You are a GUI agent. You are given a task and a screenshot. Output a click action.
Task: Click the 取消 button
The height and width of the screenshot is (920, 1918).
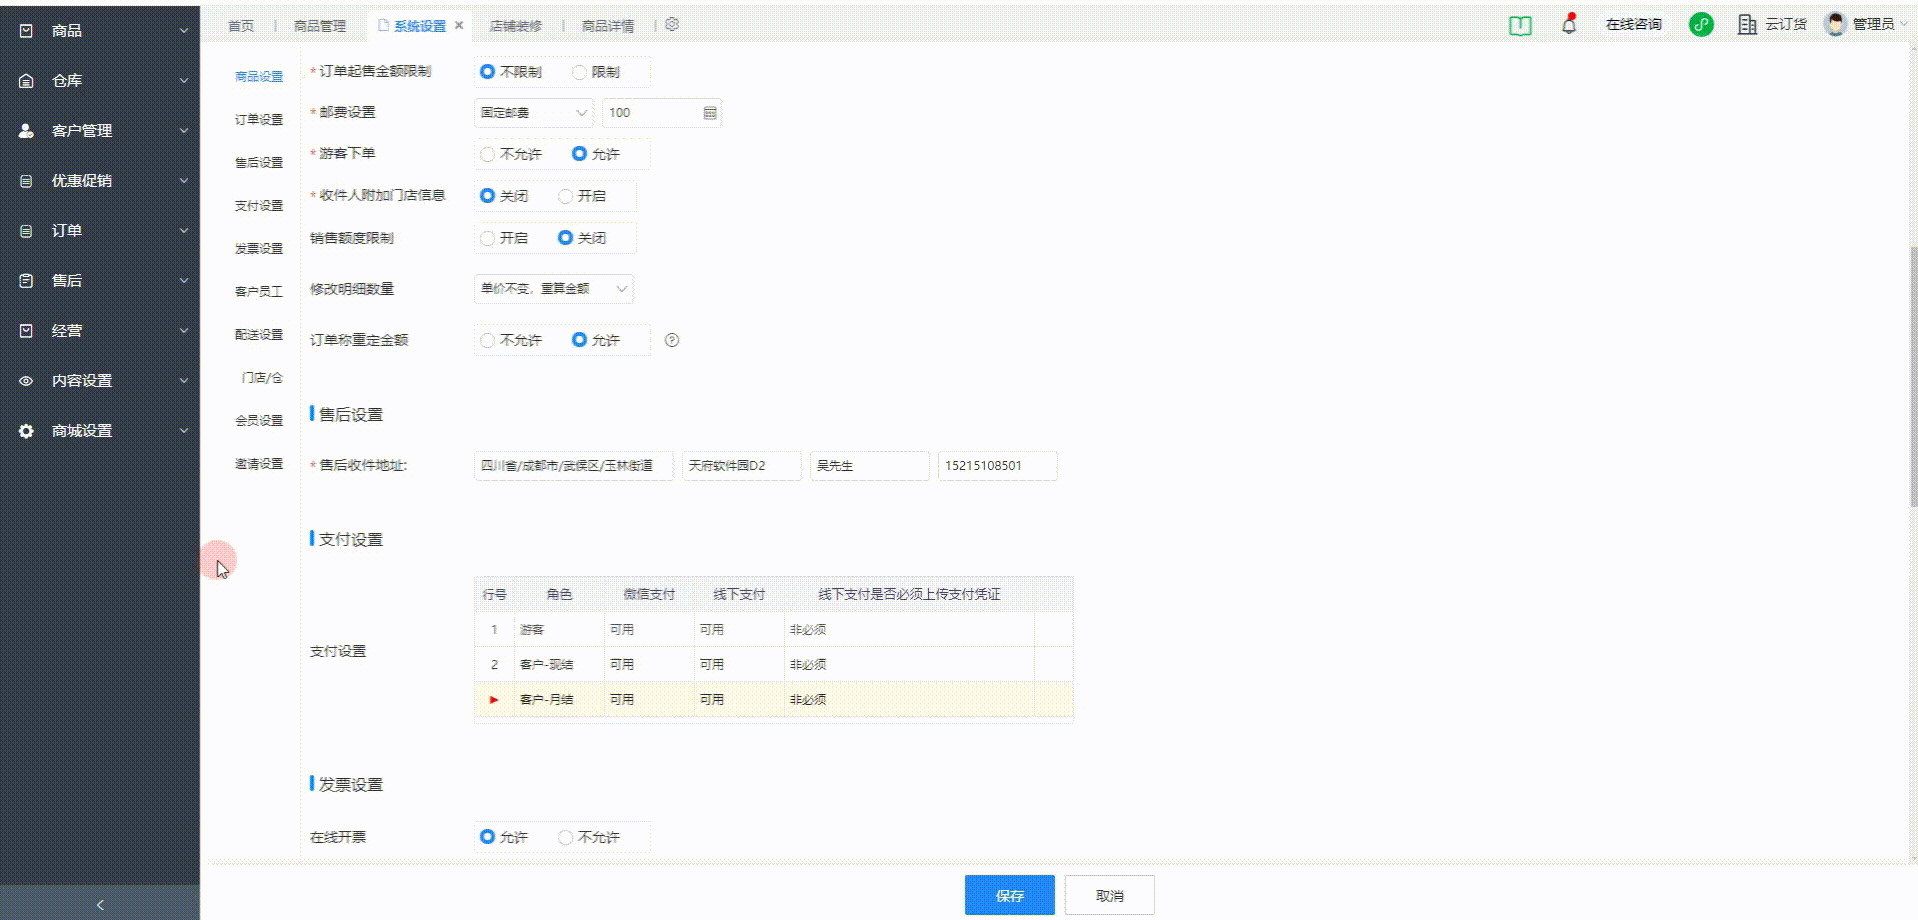[1110, 895]
